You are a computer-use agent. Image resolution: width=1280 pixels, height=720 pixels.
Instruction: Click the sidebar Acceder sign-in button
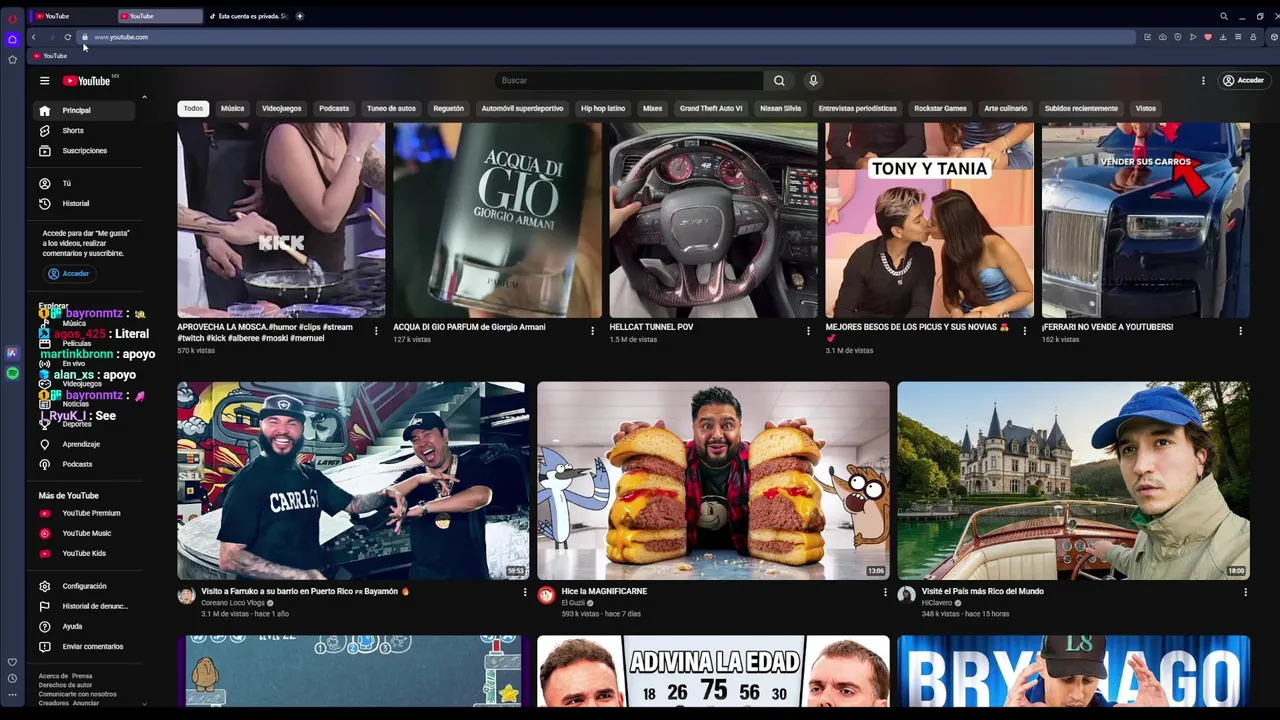pyautogui.click(x=69, y=273)
